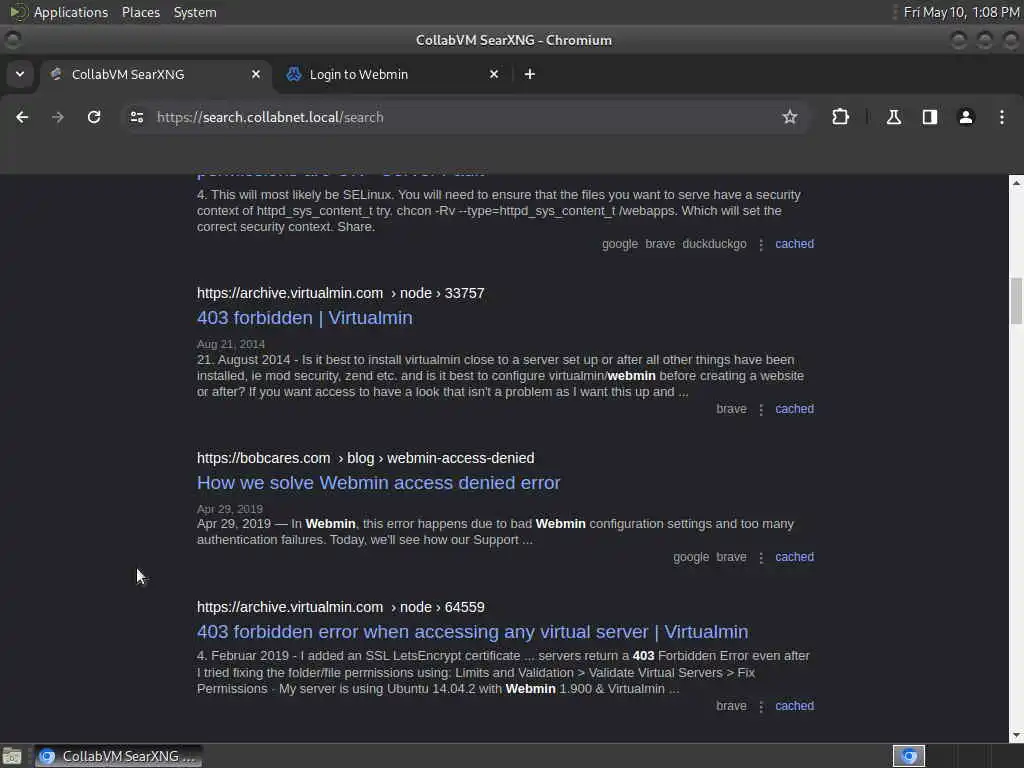Expand options dots for node 64559 result
The height and width of the screenshot is (768, 1024).
[x=761, y=707]
